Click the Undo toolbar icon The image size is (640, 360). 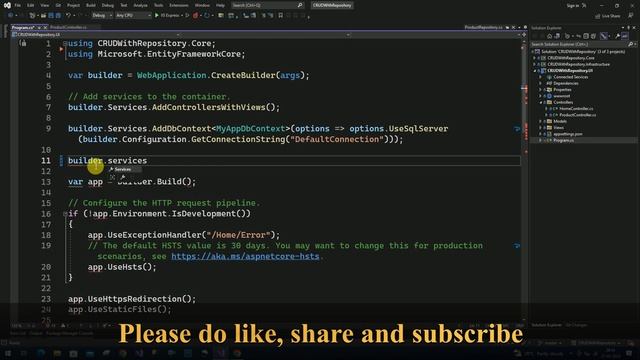pyautogui.click(x=69, y=16)
